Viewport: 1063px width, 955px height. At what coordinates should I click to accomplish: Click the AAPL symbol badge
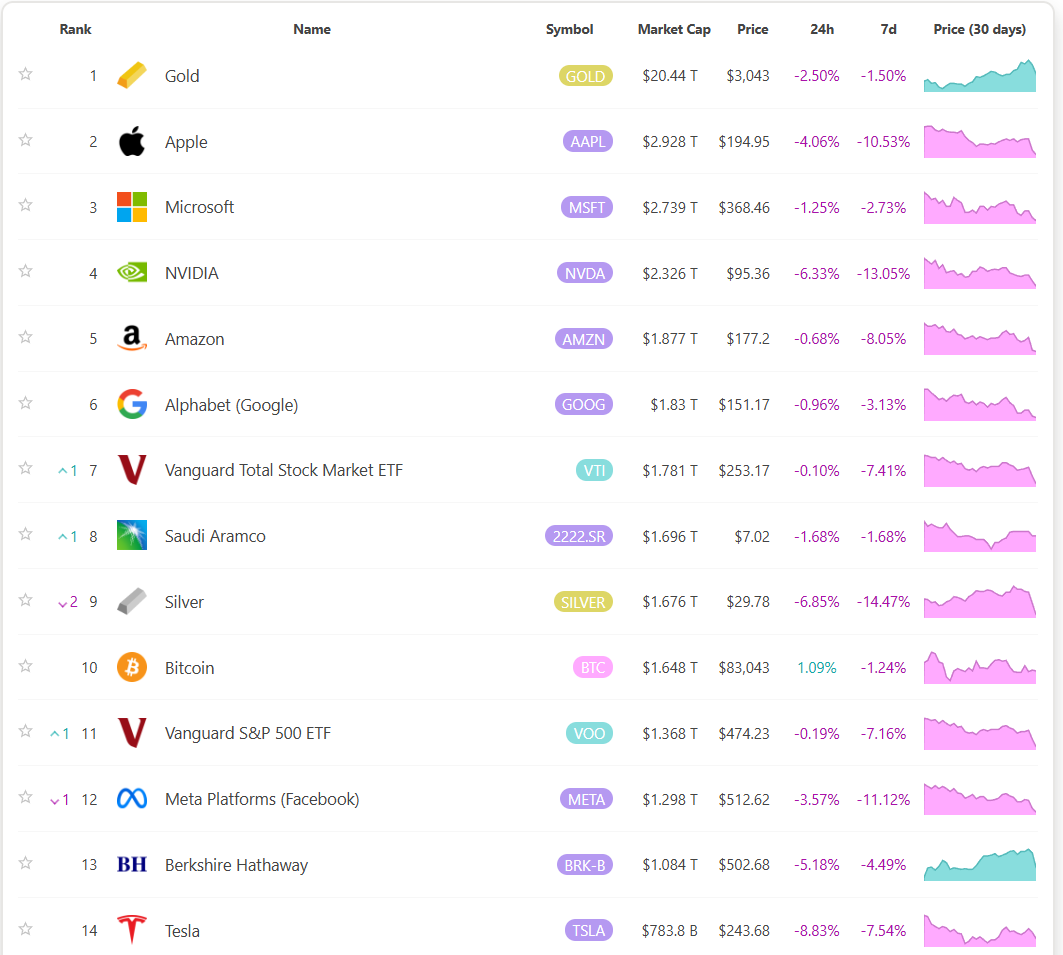click(587, 141)
